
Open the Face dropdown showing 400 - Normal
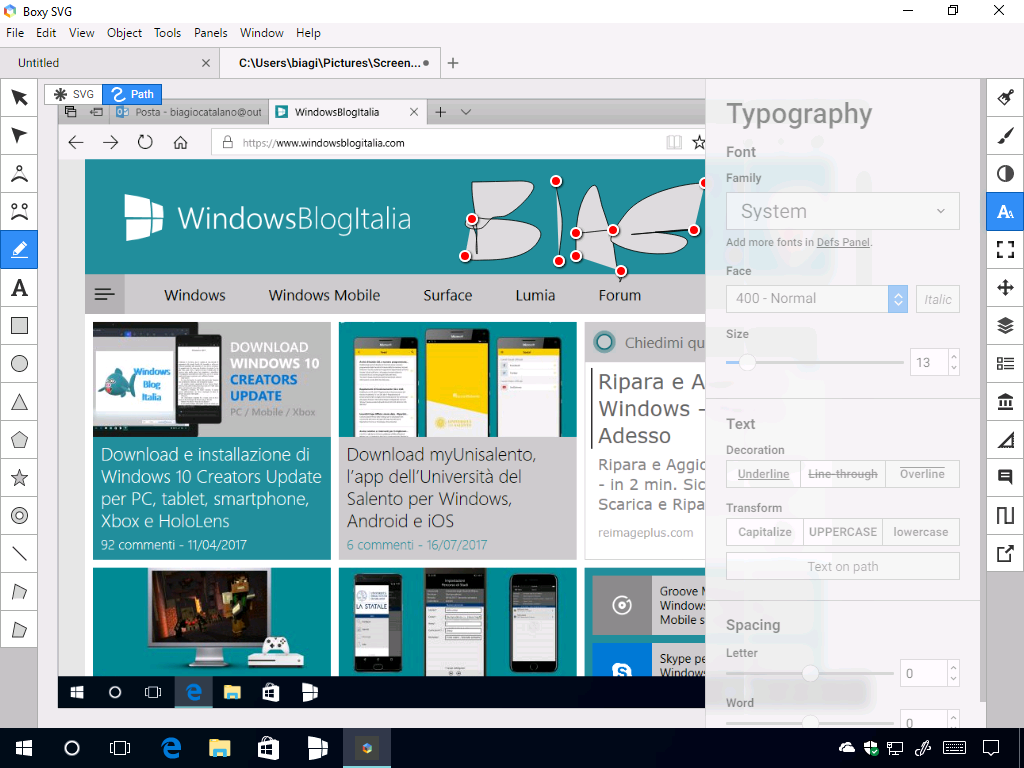click(816, 299)
